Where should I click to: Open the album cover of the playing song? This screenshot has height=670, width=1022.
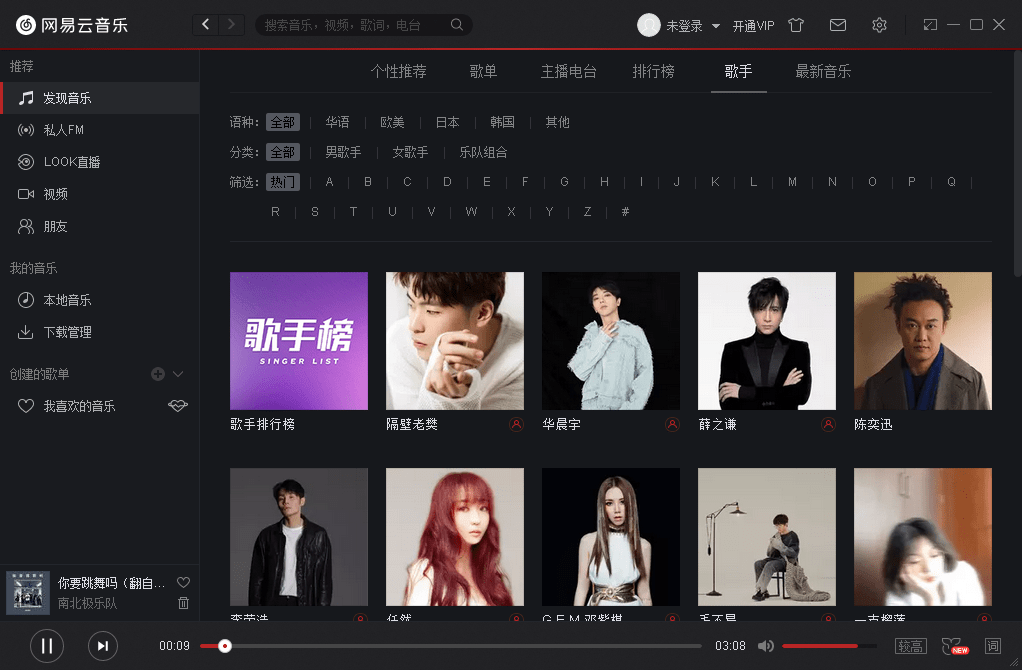[x=28, y=593]
